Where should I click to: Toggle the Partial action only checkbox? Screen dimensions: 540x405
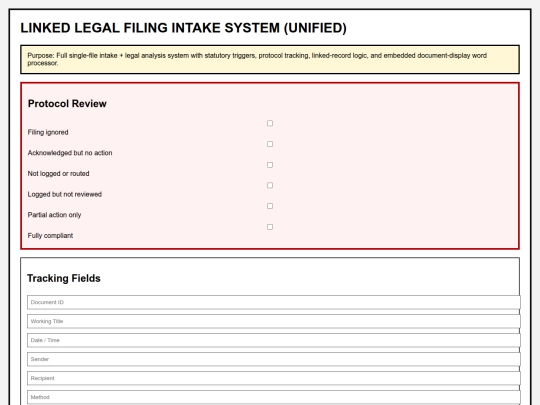[x=270, y=206]
